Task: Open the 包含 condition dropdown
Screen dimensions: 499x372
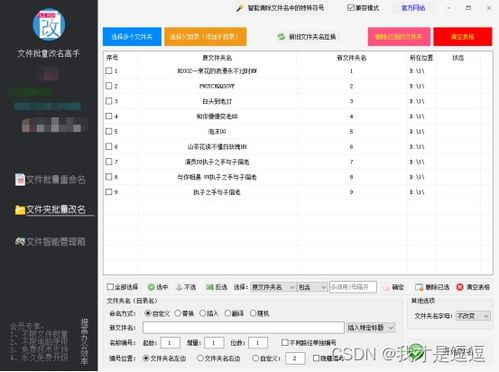Action: point(312,287)
